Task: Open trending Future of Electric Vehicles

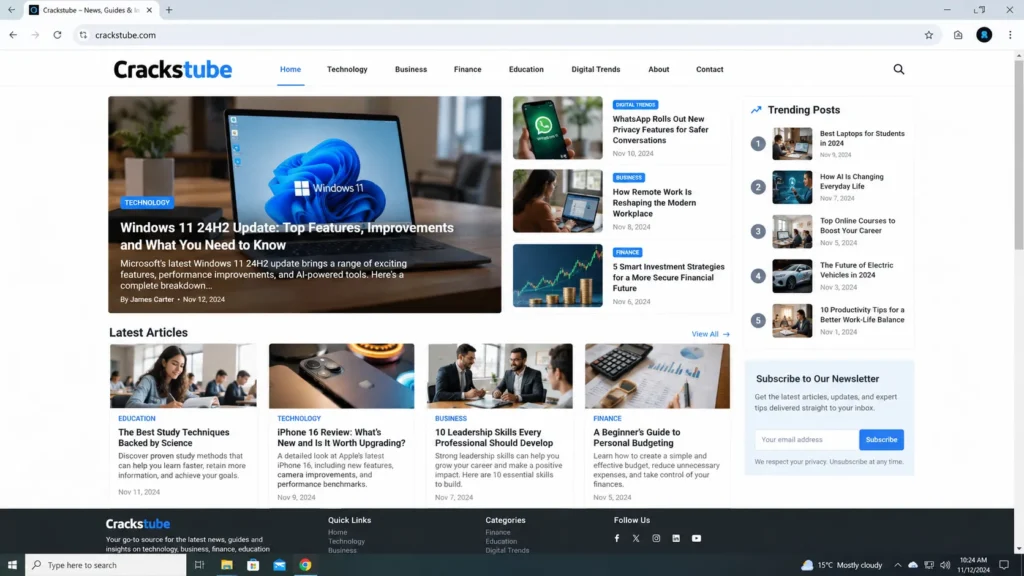Action: point(856,270)
